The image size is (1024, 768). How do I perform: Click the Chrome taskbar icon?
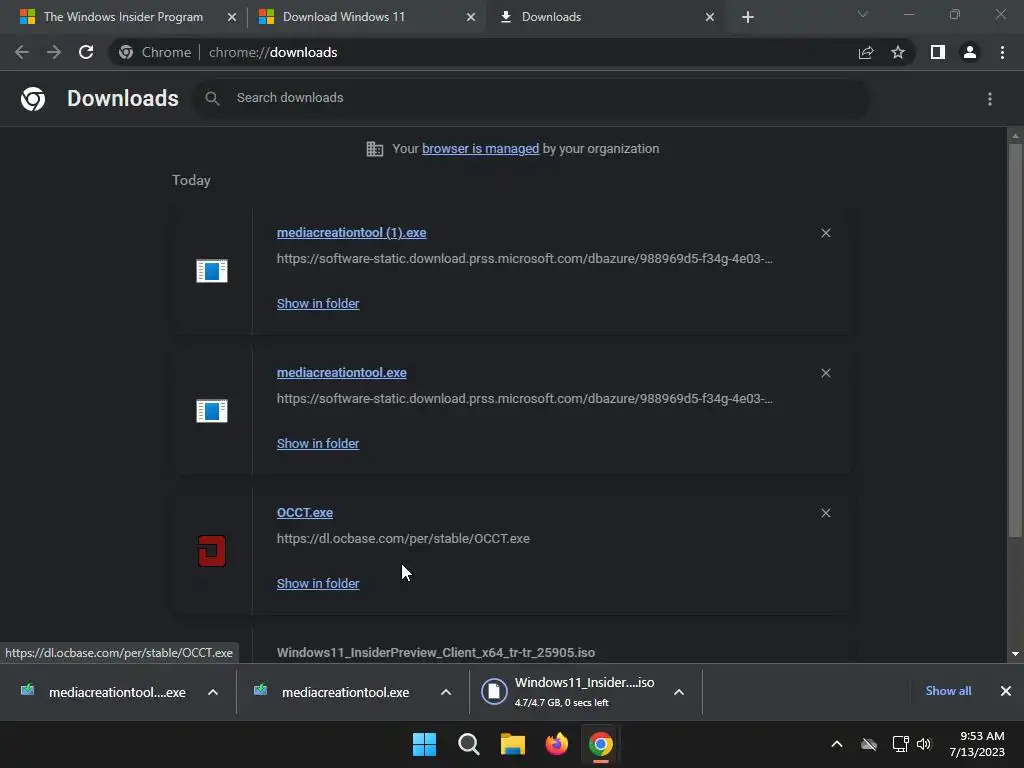(x=601, y=744)
